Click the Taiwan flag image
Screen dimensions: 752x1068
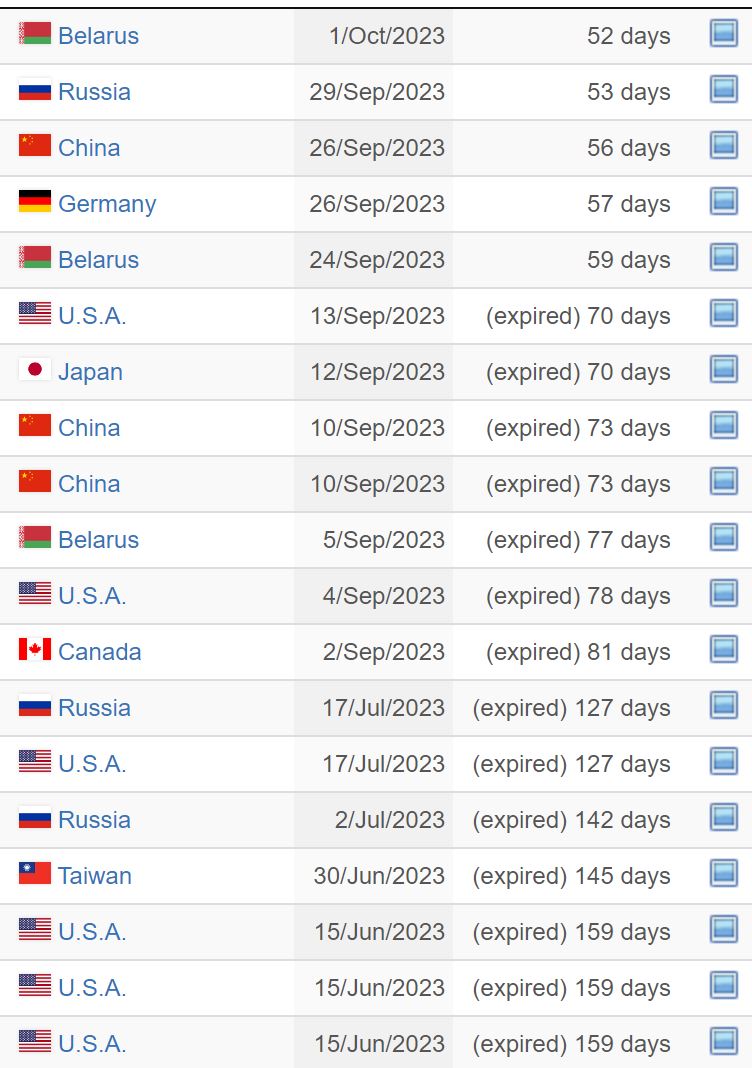35,873
